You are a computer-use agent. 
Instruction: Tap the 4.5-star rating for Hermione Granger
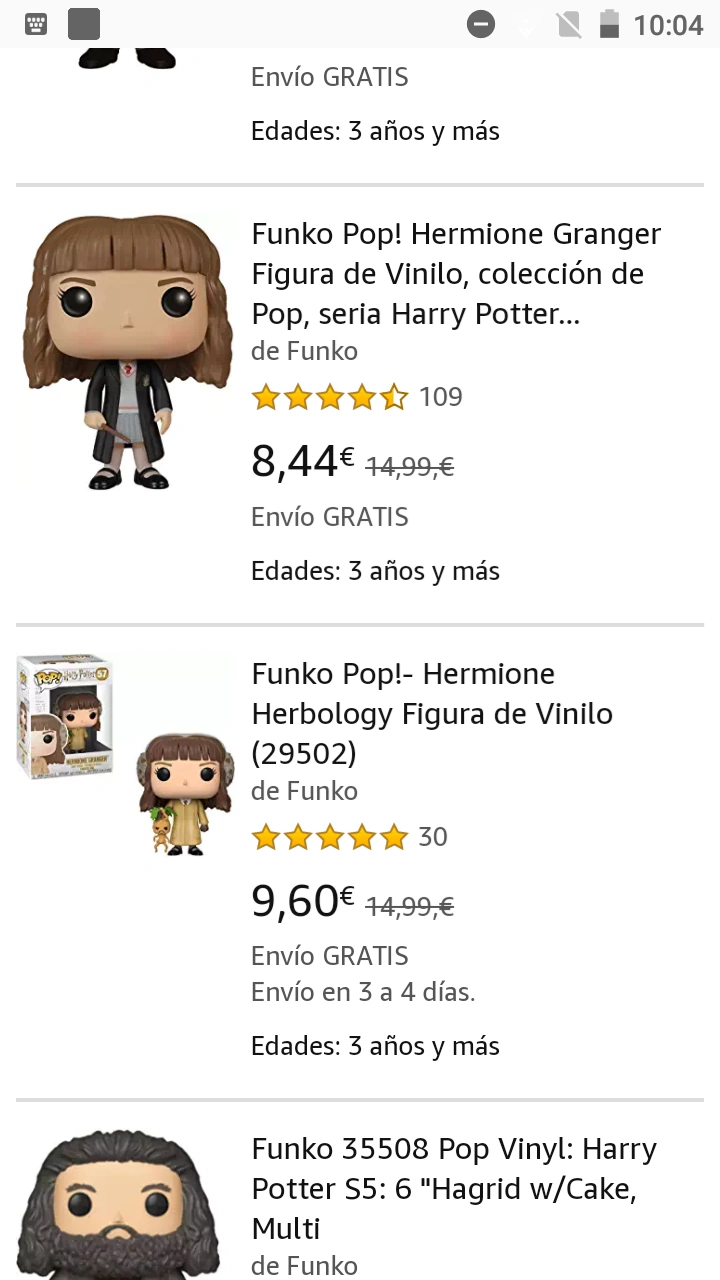330,397
